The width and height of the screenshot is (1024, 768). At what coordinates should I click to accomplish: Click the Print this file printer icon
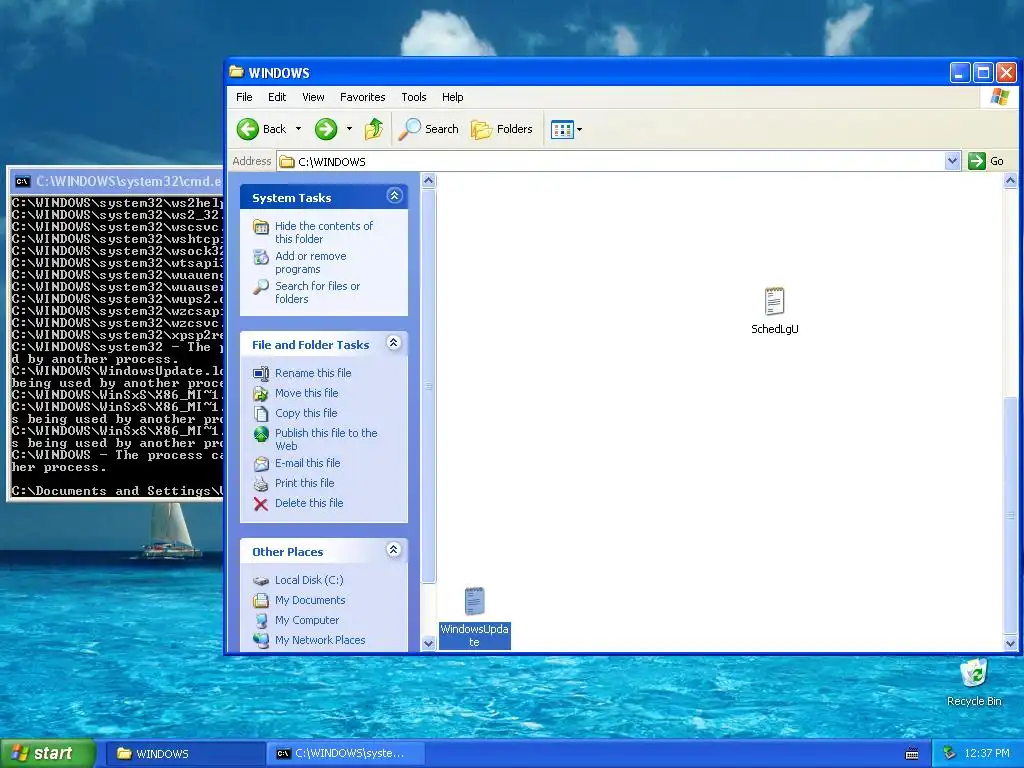[261, 484]
